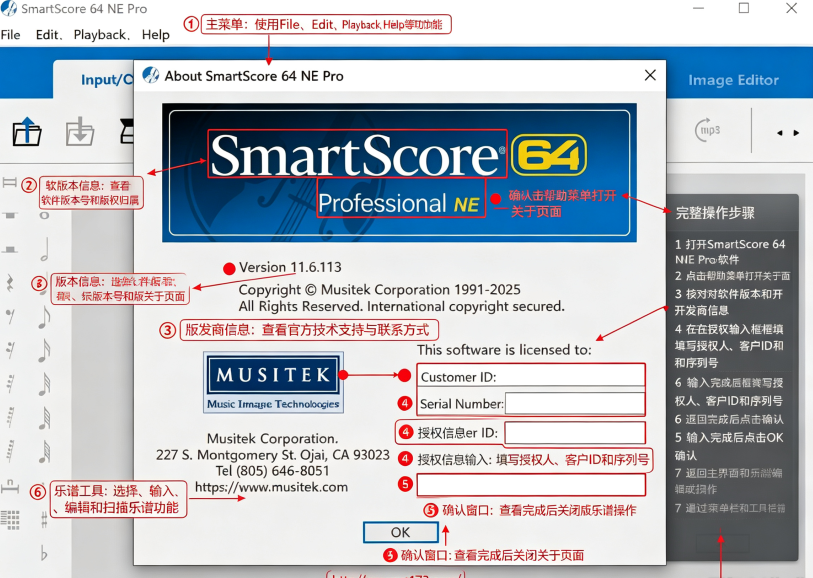Close the SmartScore main window
The image size is (813, 578).
coord(791,8)
